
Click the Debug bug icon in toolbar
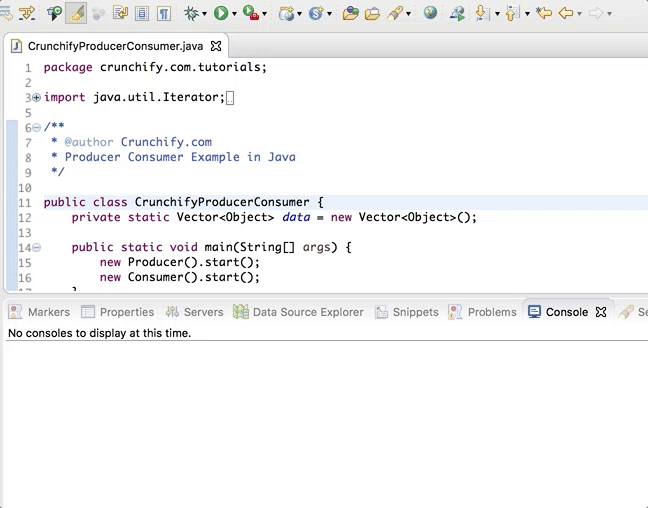click(x=191, y=13)
